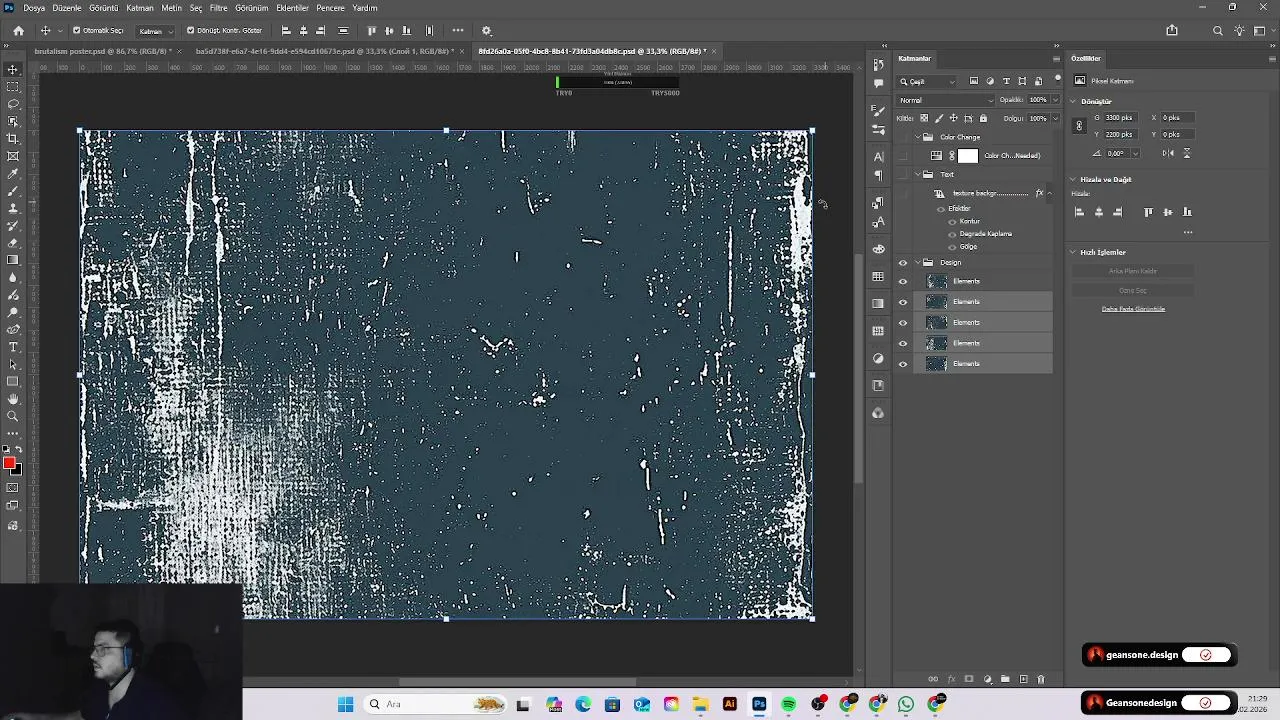
Task: Click the red foreground color swatch
Action: (x=9, y=462)
